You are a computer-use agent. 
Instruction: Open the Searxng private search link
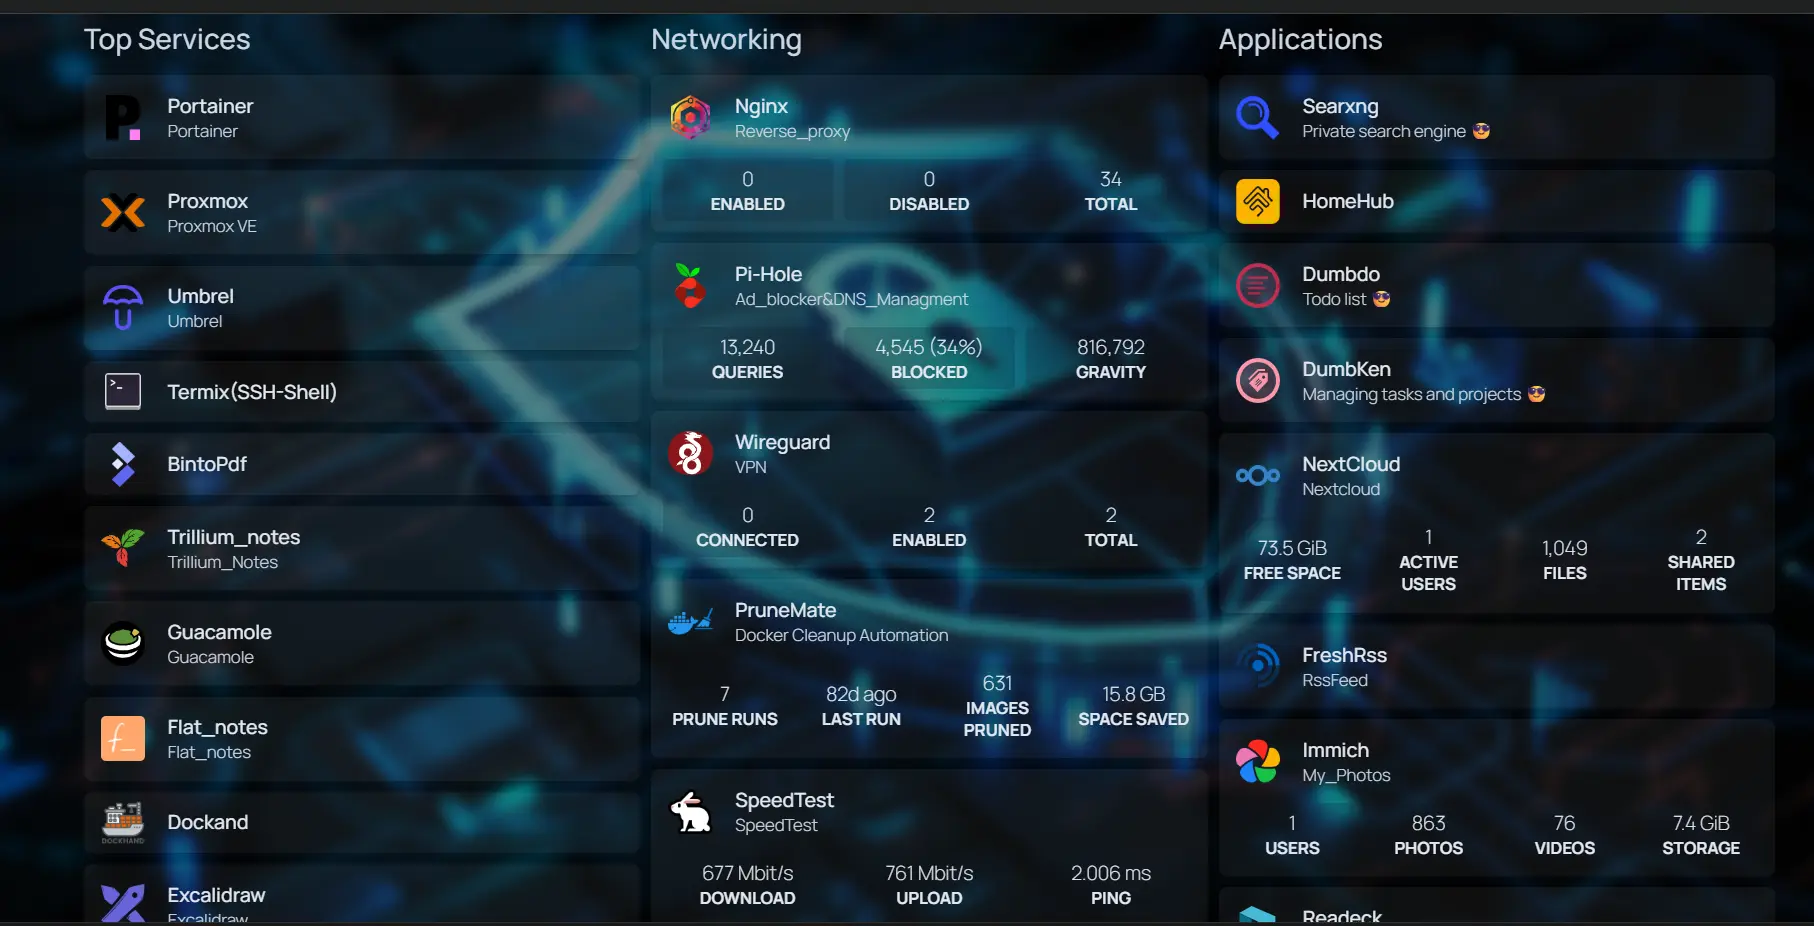1496,118
